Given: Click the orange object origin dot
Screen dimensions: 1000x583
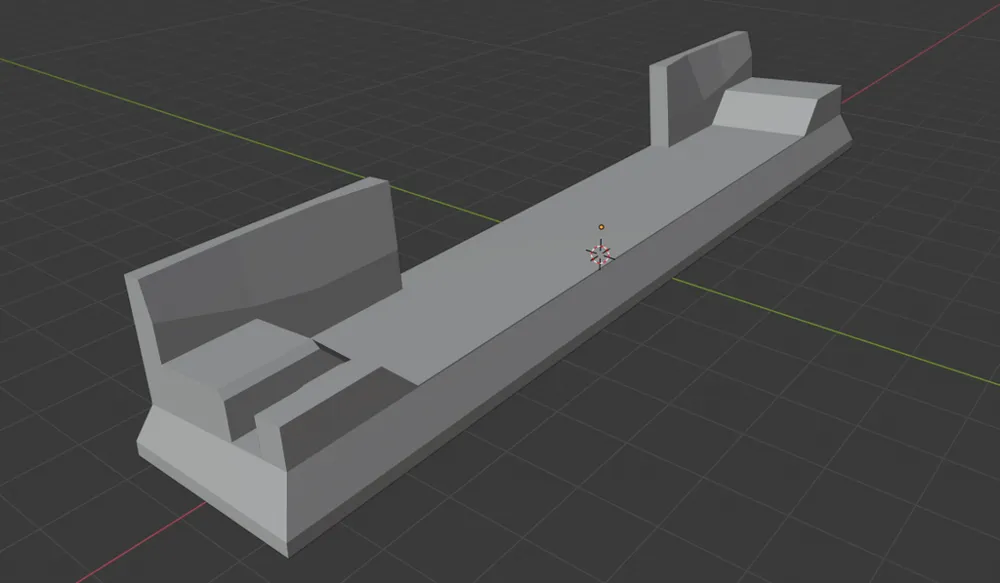Looking at the screenshot, I should (x=601, y=227).
